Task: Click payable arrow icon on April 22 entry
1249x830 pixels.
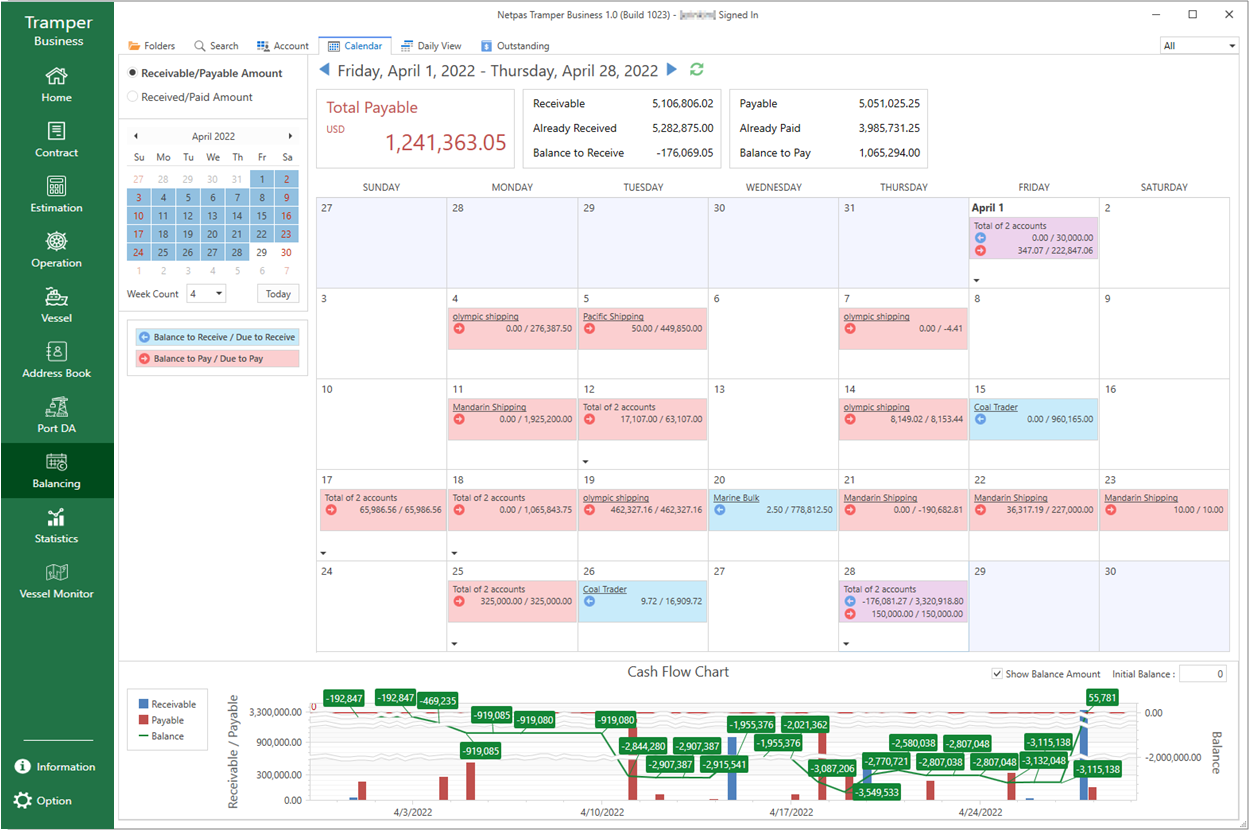Action: point(980,510)
